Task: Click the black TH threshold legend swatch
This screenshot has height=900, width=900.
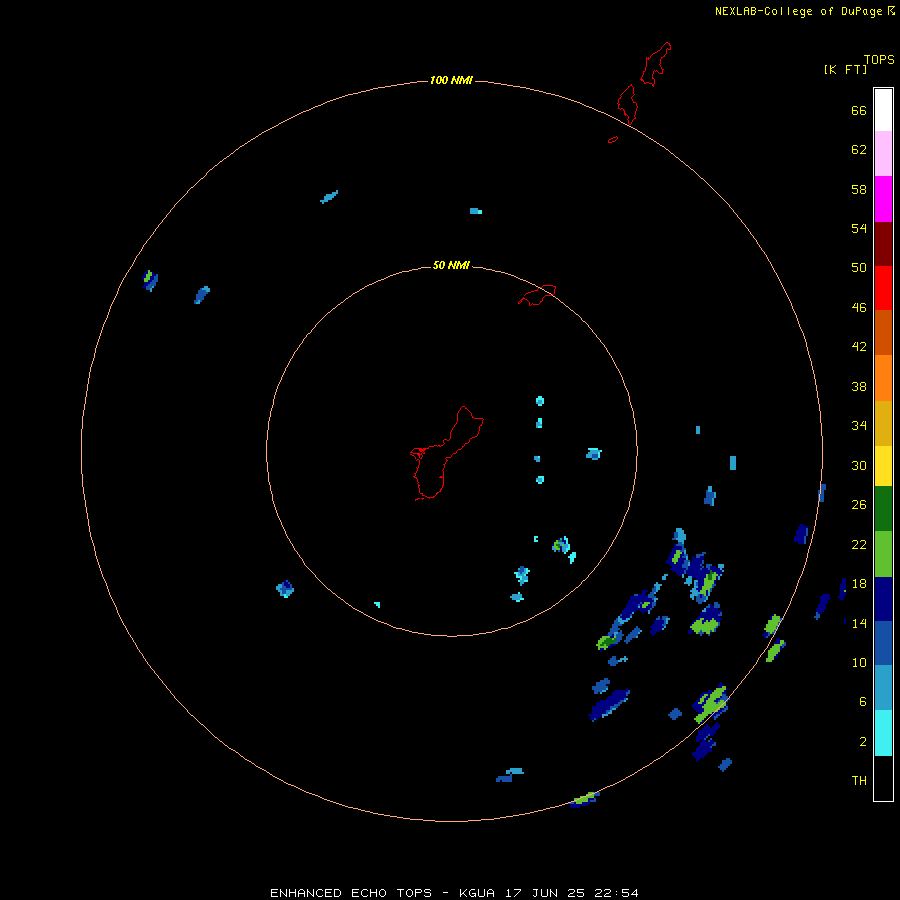Action: pos(883,778)
